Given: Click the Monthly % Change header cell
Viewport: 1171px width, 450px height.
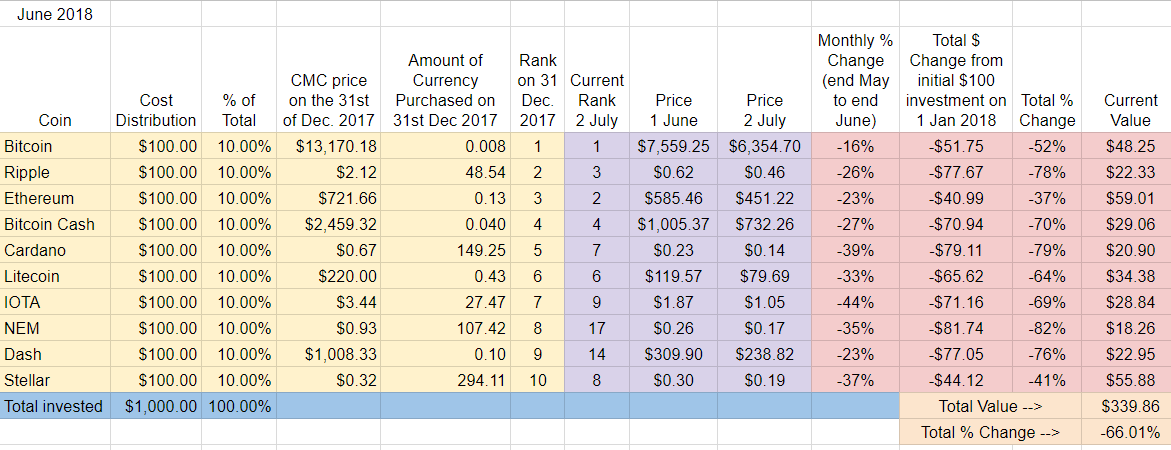Looking at the screenshot, I should tap(855, 81).
